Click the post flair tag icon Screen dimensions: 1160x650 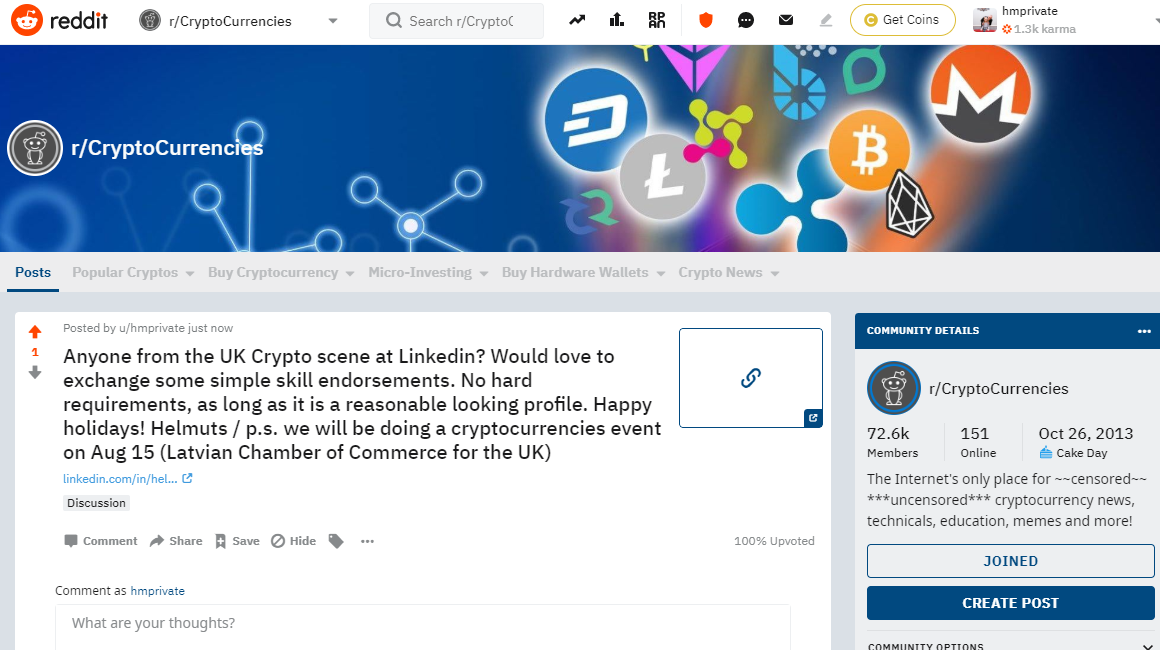(x=336, y=541)
